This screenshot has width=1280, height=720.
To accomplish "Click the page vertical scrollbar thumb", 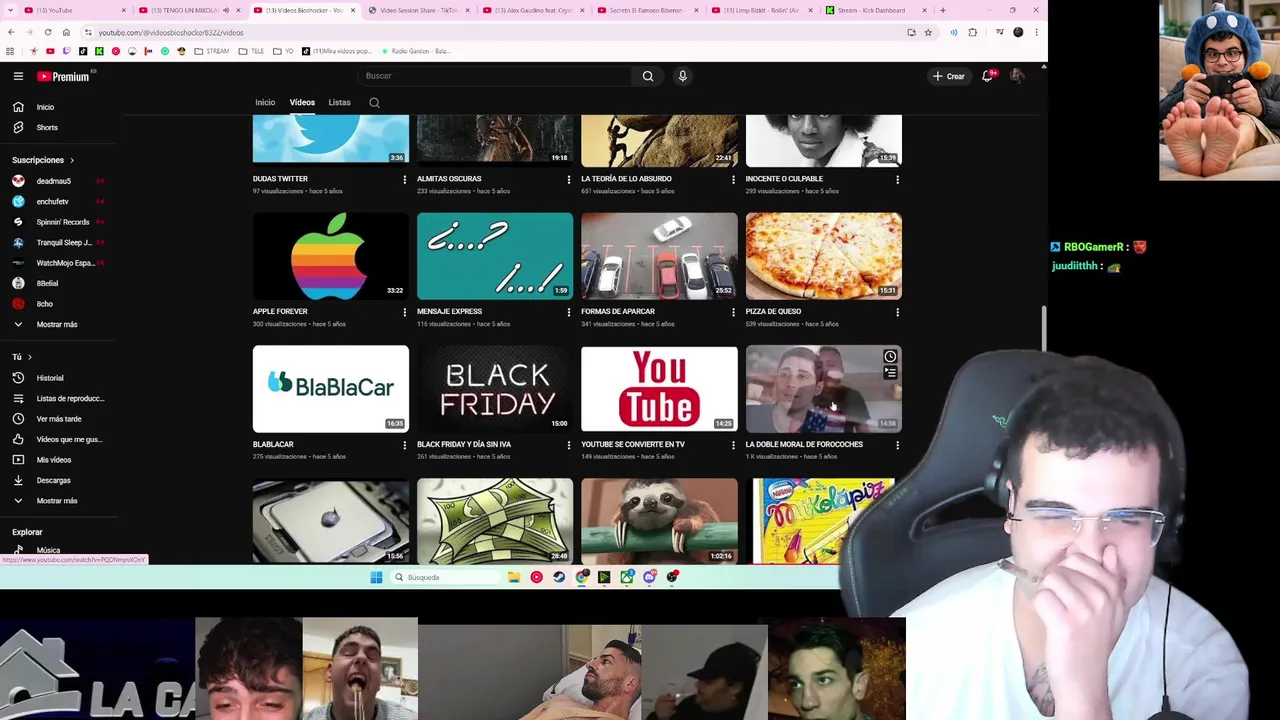I will pyautogui.click(x=1044, y=330).
